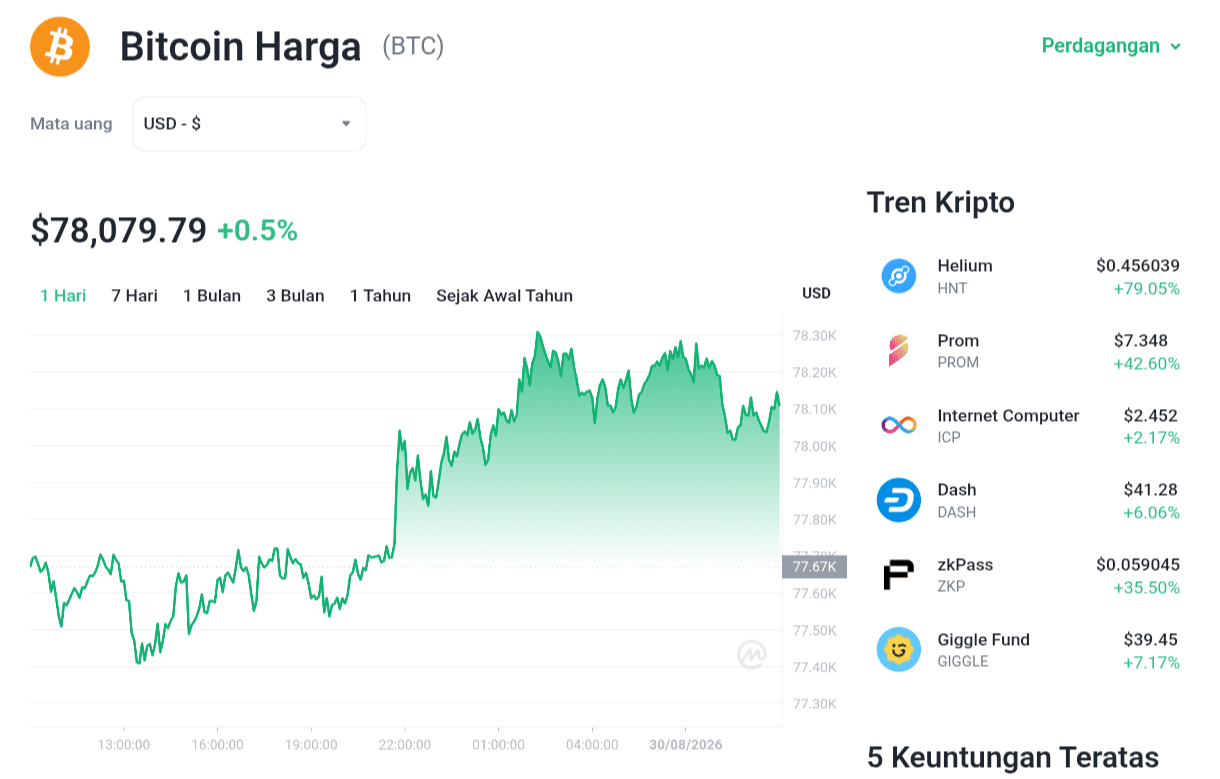The height and width of the screenshot is (779, 1220).
Task: Select the 1 Hari time range
Action: [63, 296]
